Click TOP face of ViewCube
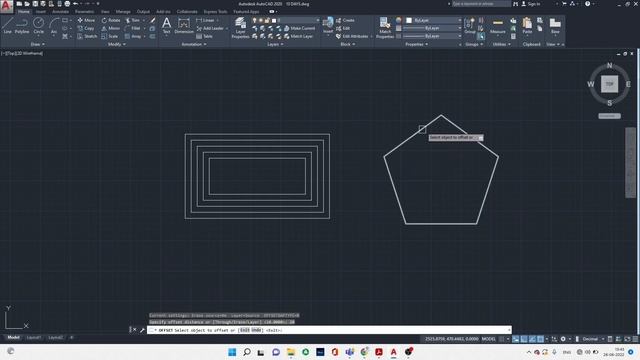 [x=609, y=84]
